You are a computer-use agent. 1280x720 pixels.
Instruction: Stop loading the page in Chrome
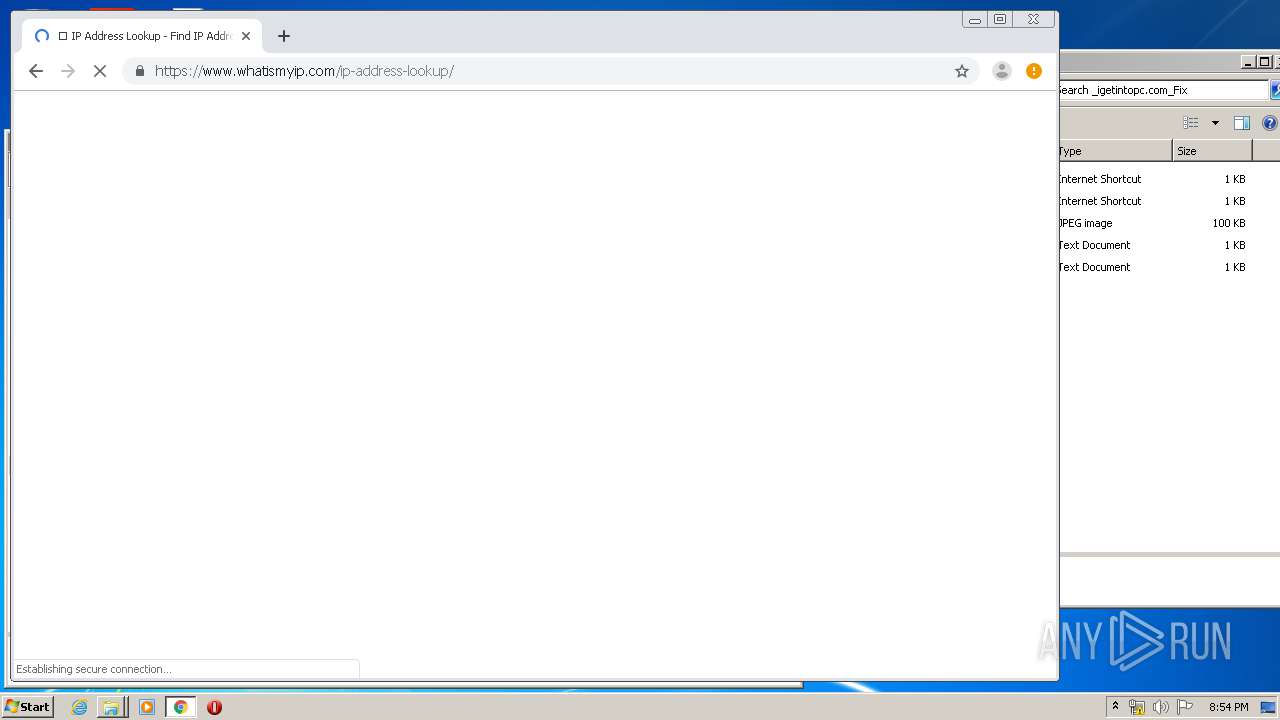click(x=100, y=71)
